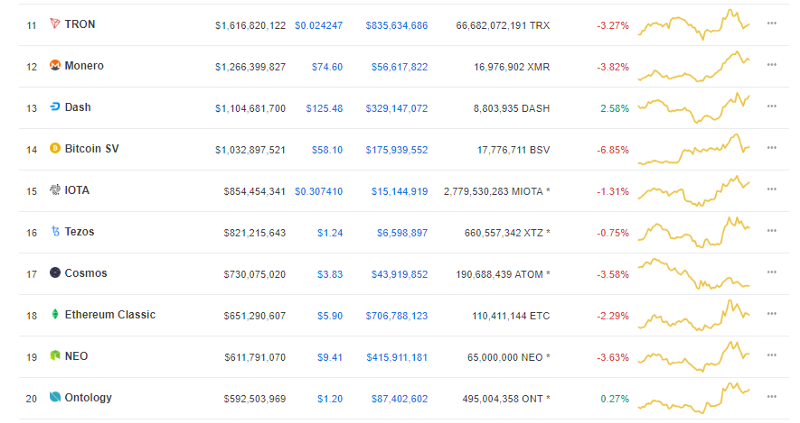Viewport: 800px width, 423px height.
Task: Click the Bitcoin SV coin logo icon
Action: (55, 148)
